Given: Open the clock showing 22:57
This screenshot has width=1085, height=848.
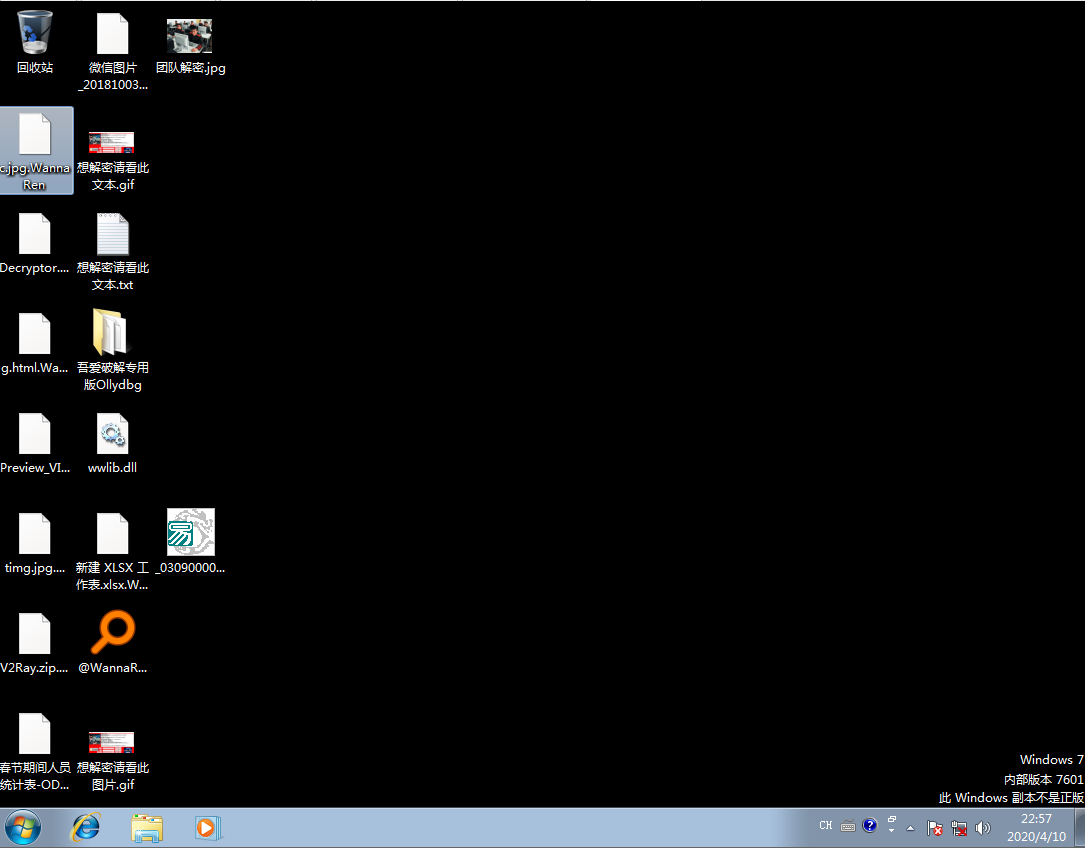Looking at the screenshot, I should pos(1036,828).
